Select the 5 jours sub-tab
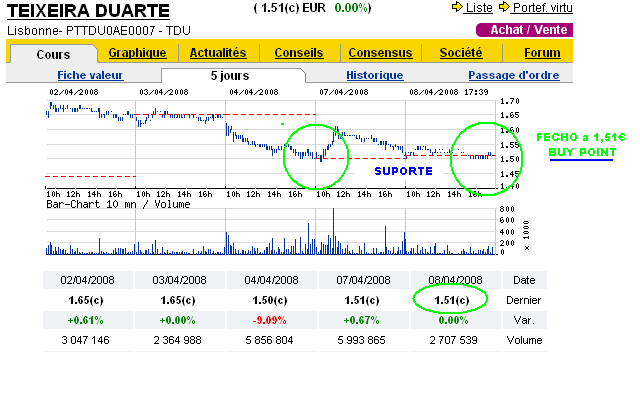Screen dimensions: 640x400 [230, 76]
